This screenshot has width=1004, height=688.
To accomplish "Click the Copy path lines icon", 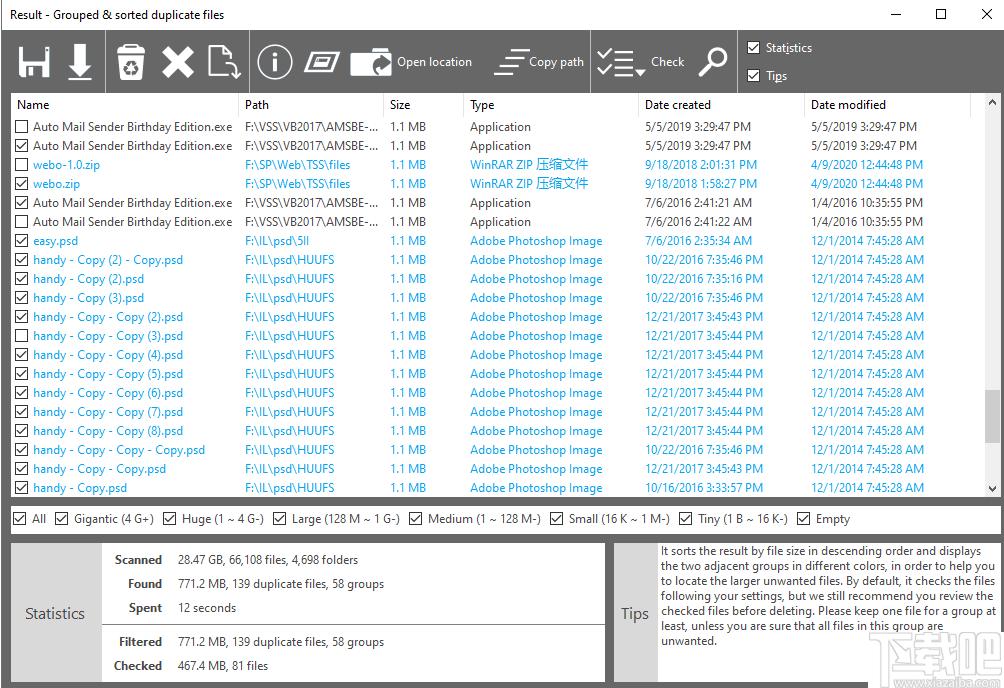I will coord(510,62).
